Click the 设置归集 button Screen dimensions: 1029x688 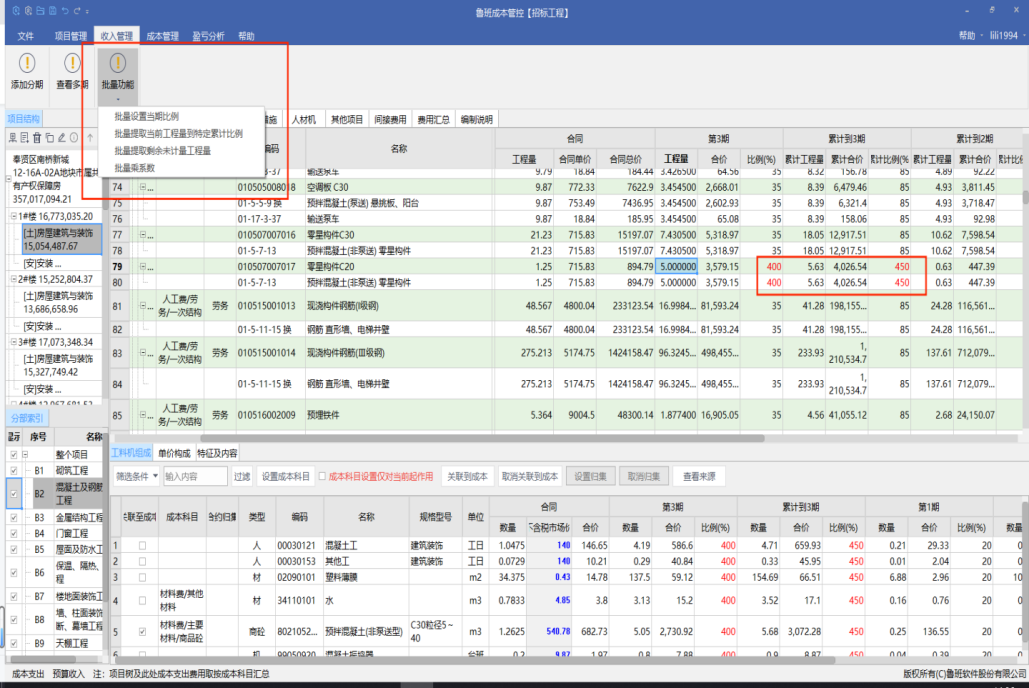point(590,477)
